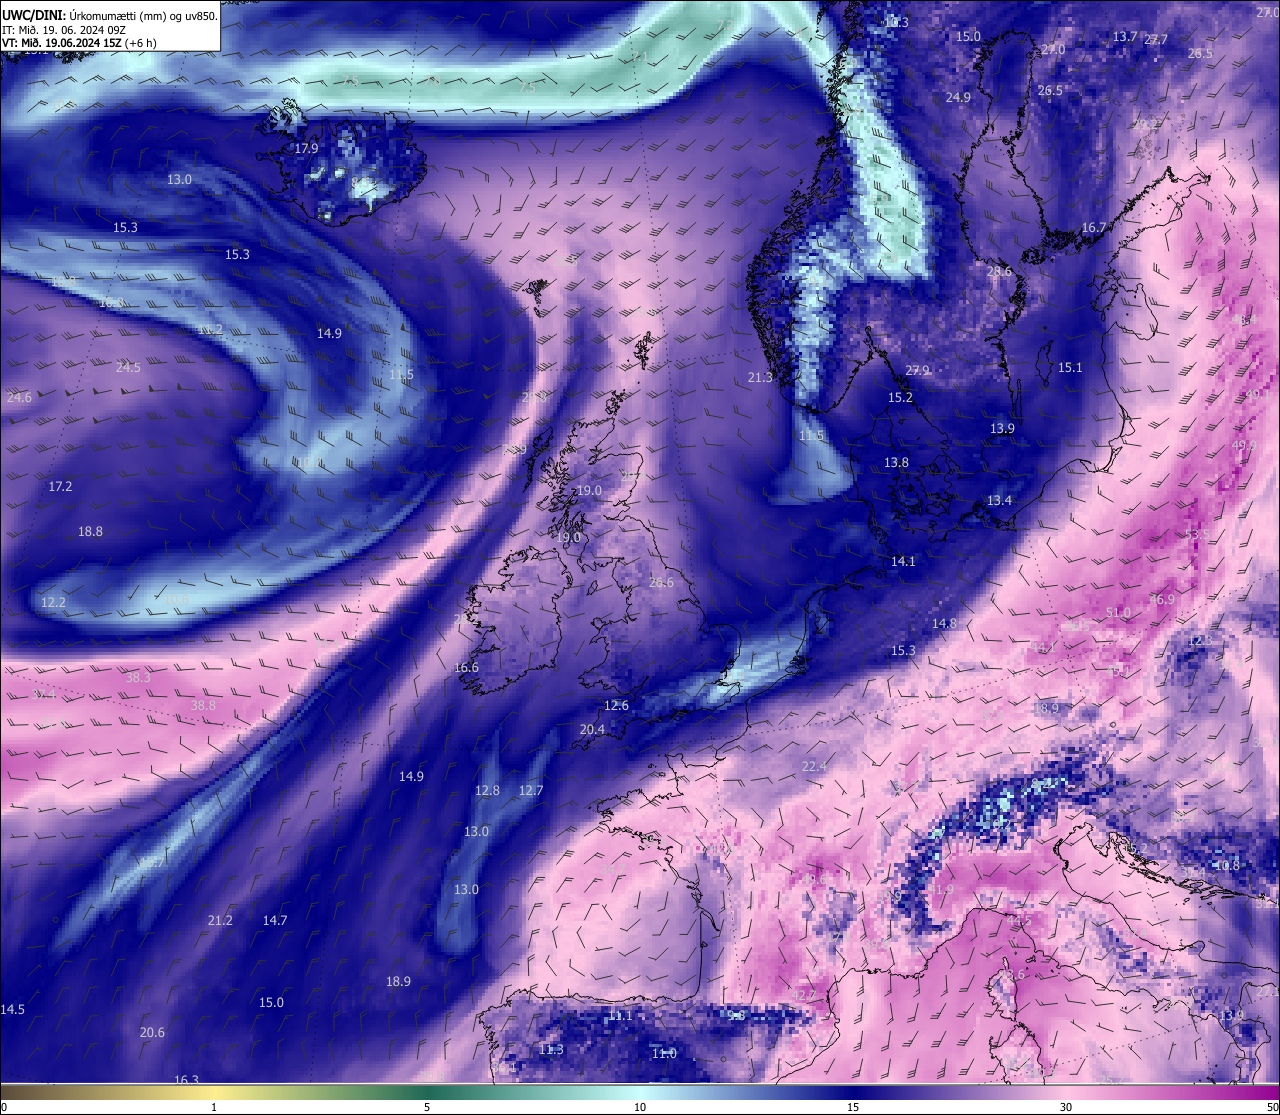
Task: Click the 18.8 value on the map
Action: click(x=90, y=531)
